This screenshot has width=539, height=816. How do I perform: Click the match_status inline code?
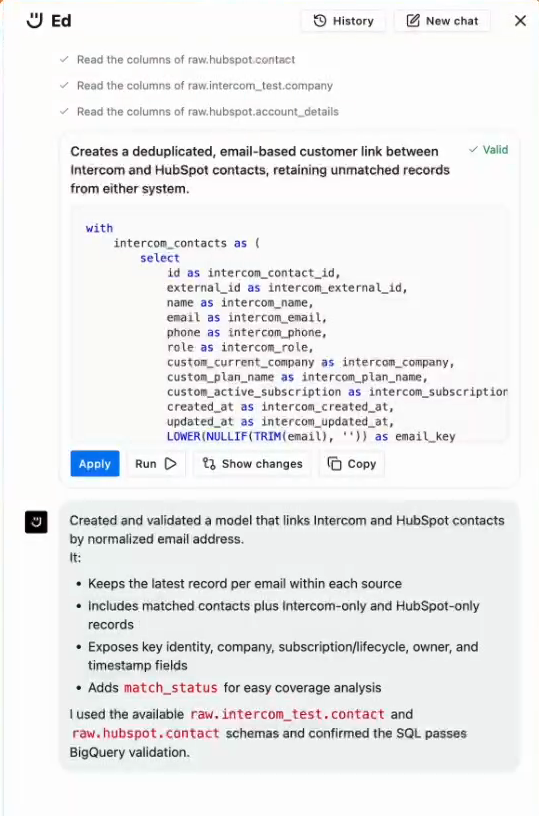[x=171, y=688]
